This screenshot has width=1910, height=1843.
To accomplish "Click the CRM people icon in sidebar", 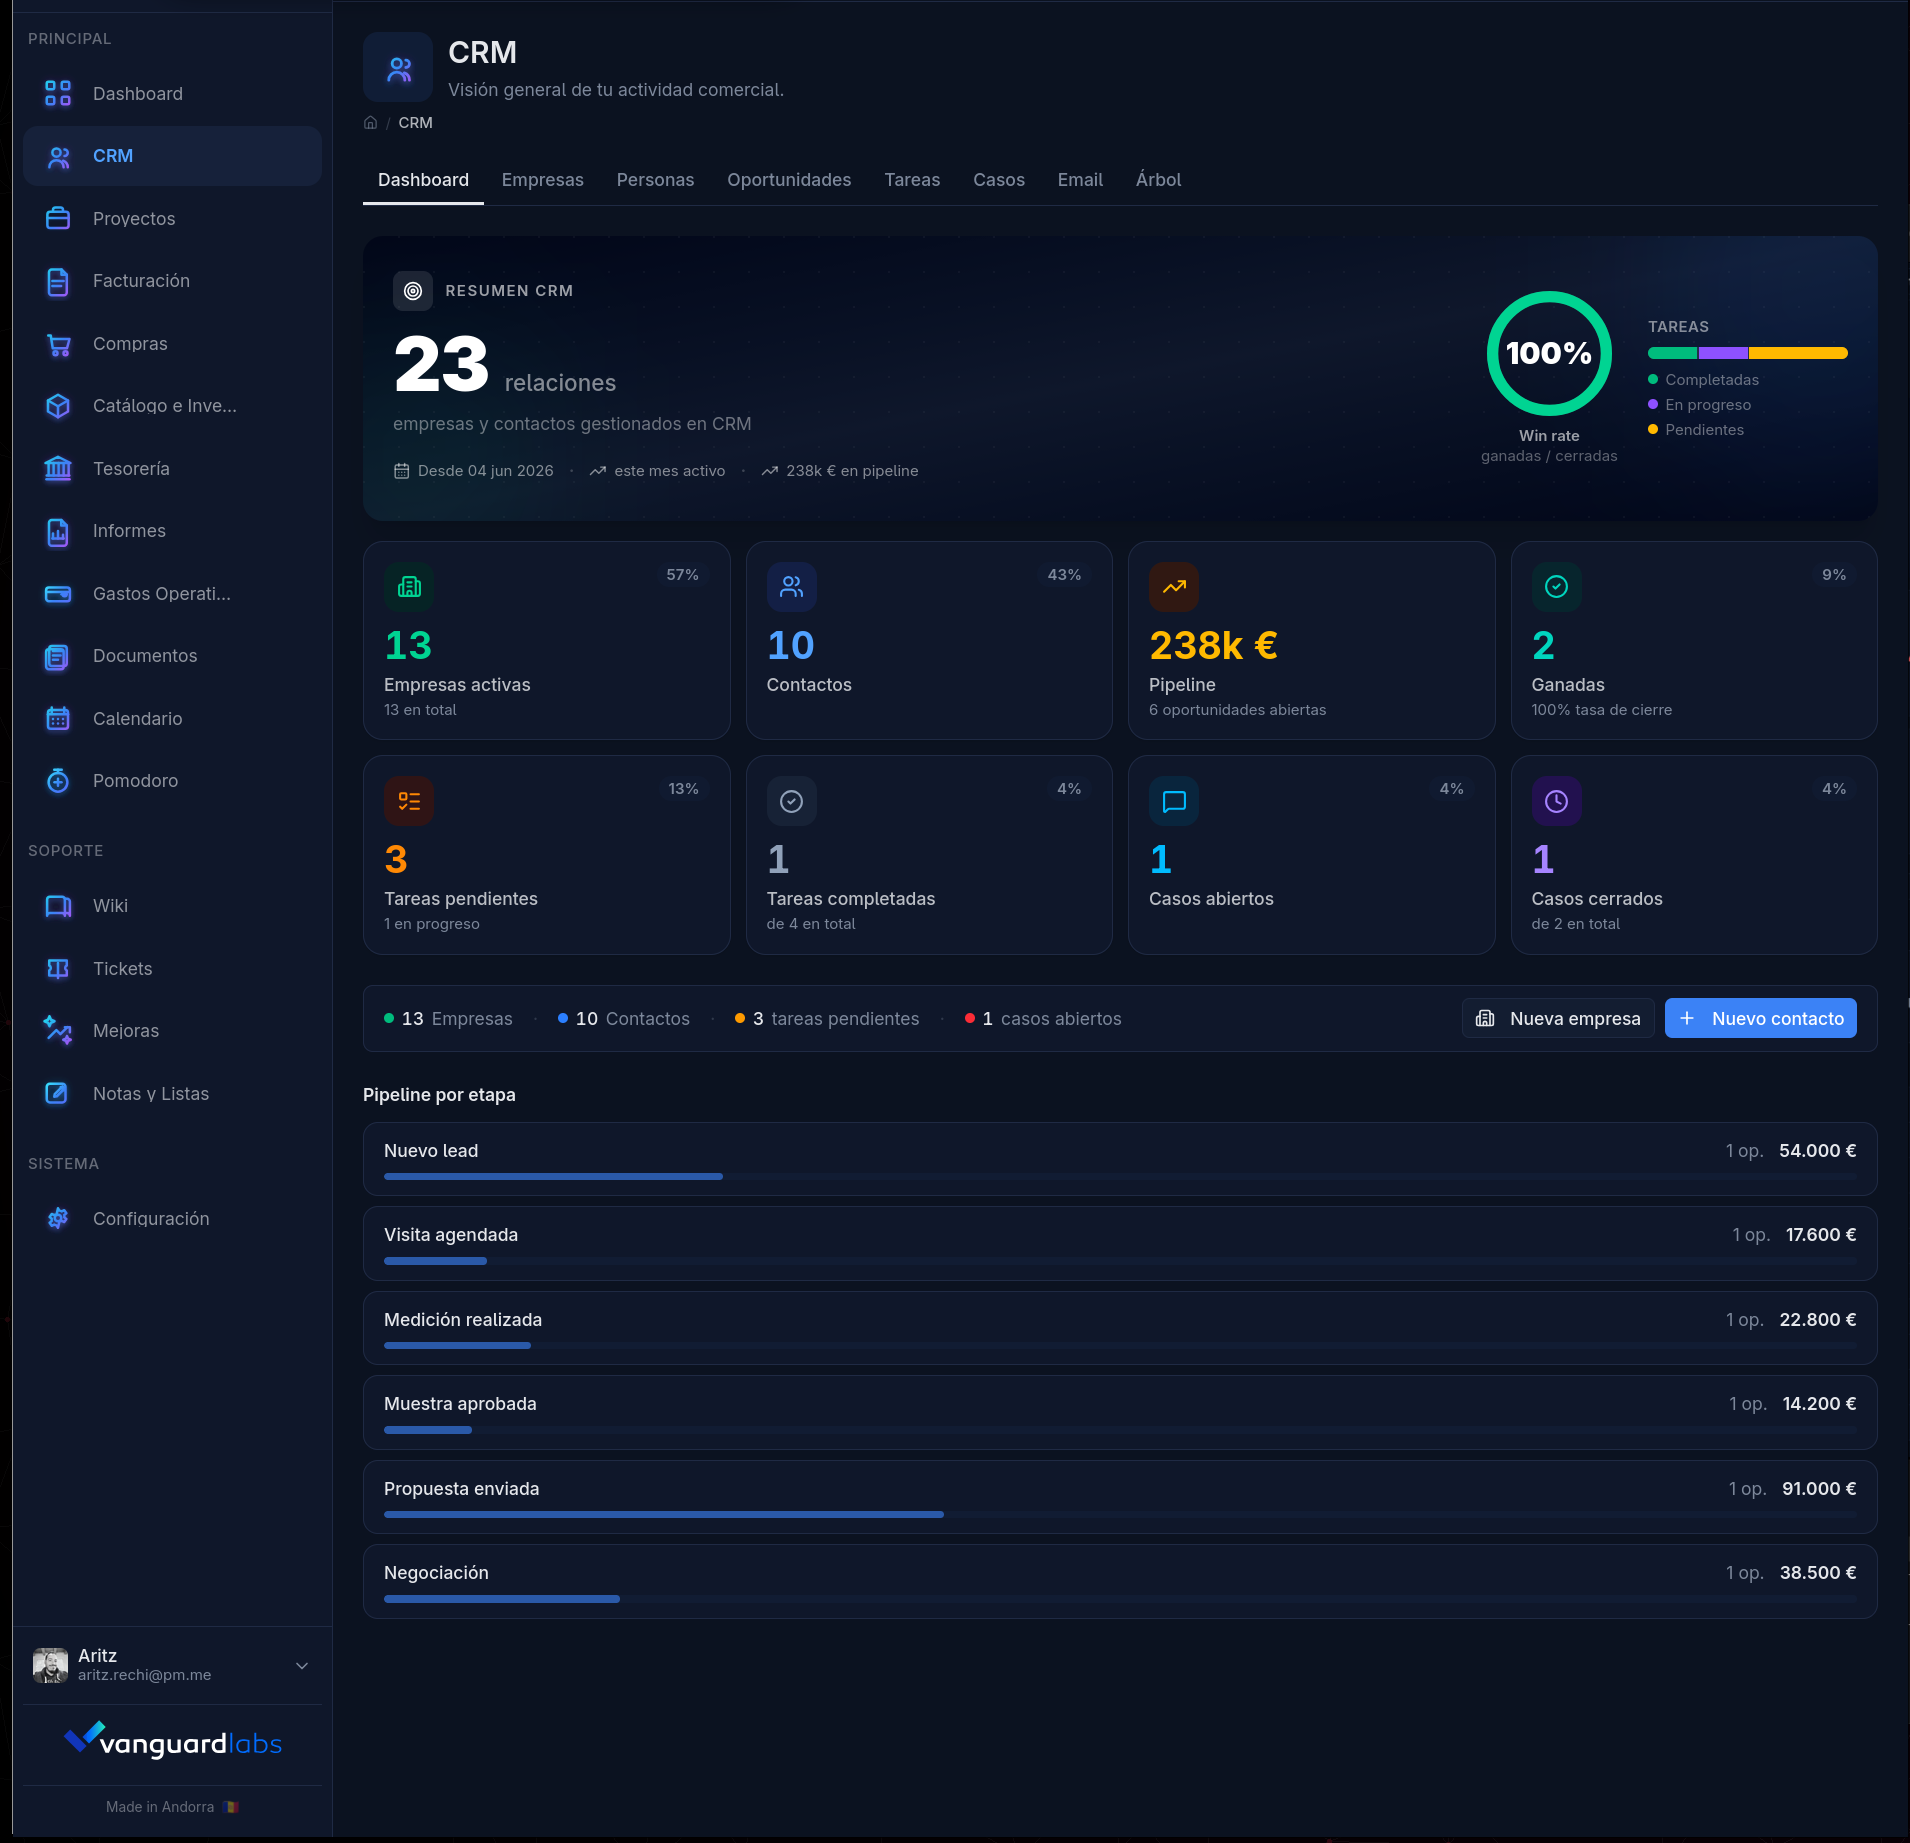I will (58, 156).
